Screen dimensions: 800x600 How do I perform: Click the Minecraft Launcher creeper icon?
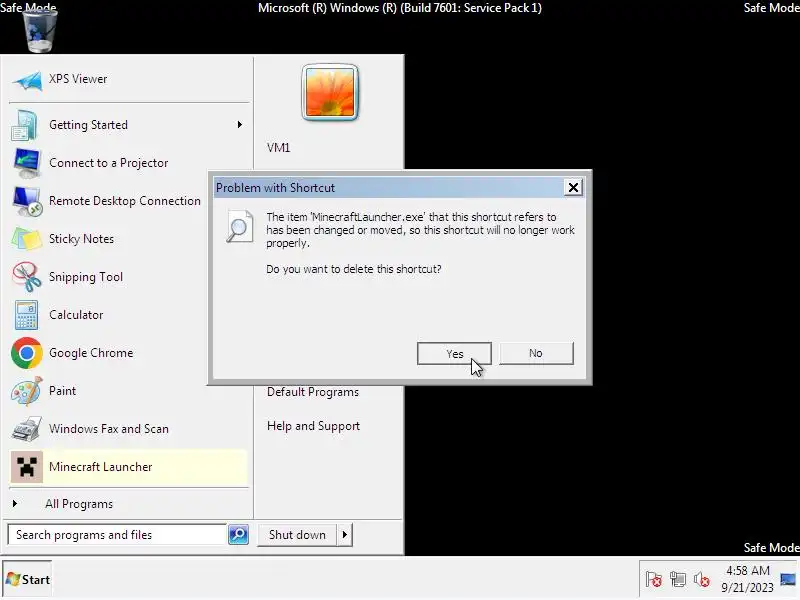tap(27, 467)
